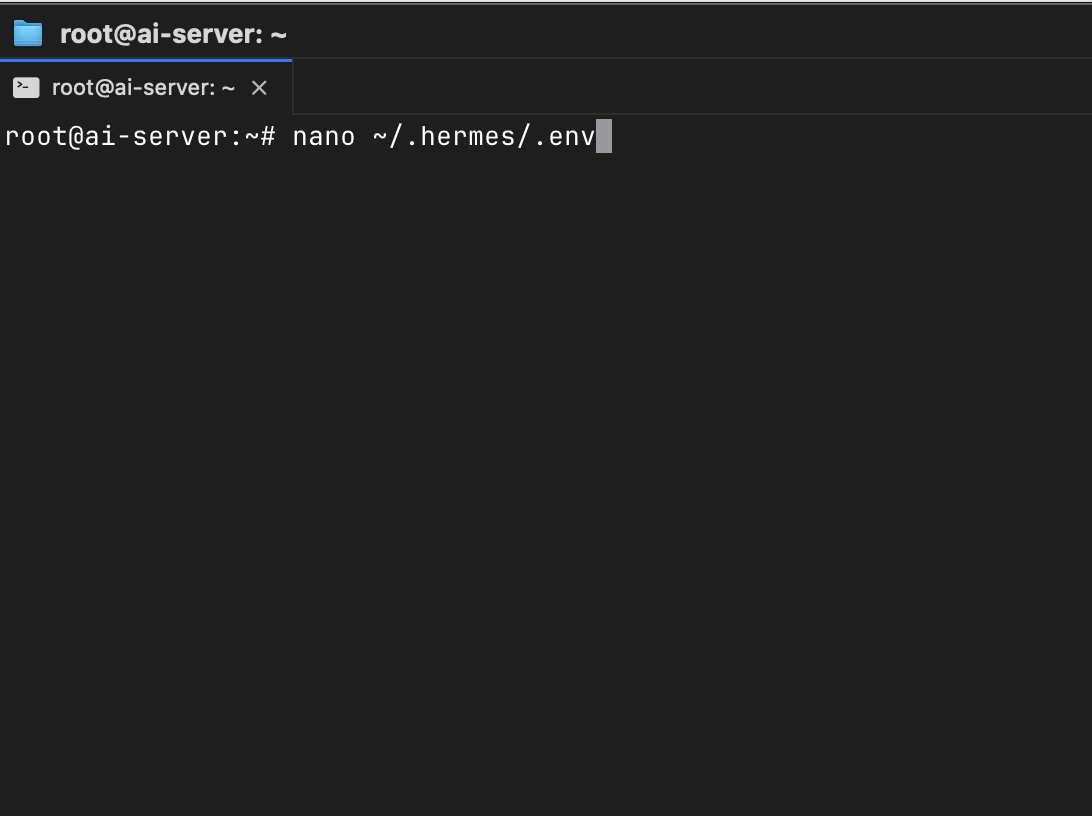This screenshot has width=1092, height=816.
Task: Click the empty title bar space right of title
Action: [x=689, y=33]
